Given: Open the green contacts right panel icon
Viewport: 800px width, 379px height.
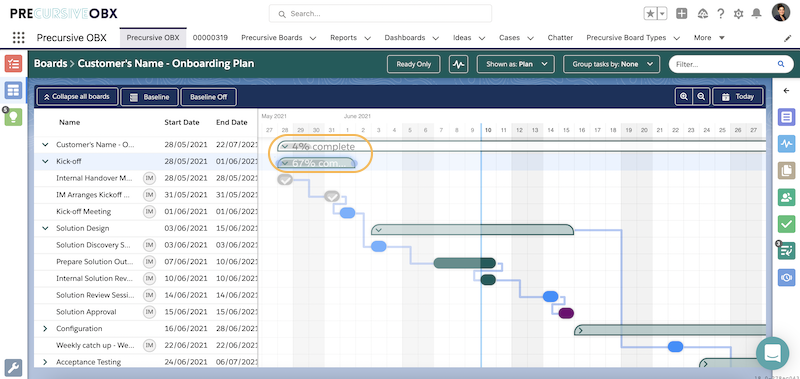Looking at the screenshot, I should pyautogui.click(x=786, y=197).
